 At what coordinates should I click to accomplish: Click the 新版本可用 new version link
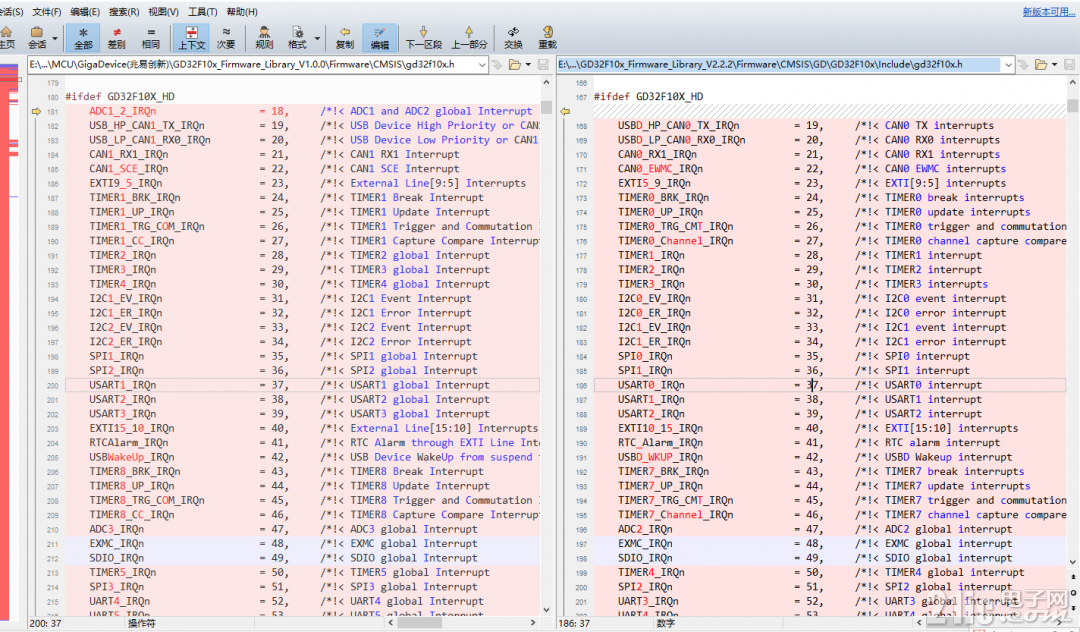[1050, 12]
